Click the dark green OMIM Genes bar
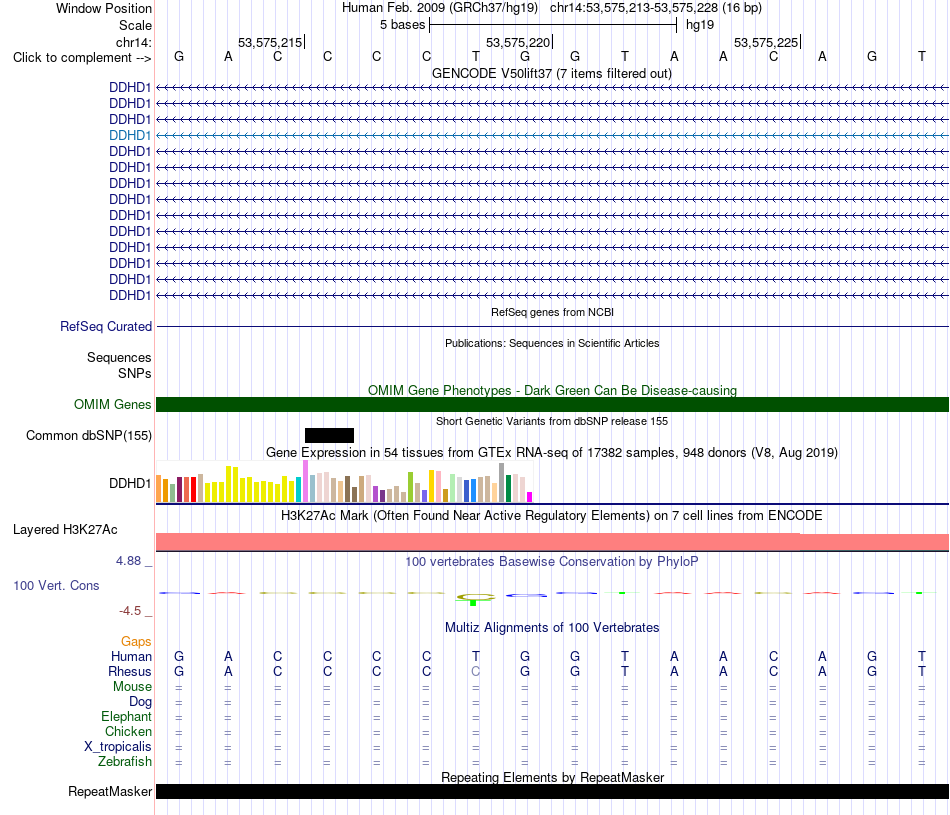The height and width of the screenshot is (815, 950). pyautogui.click(x=552, y=405)
